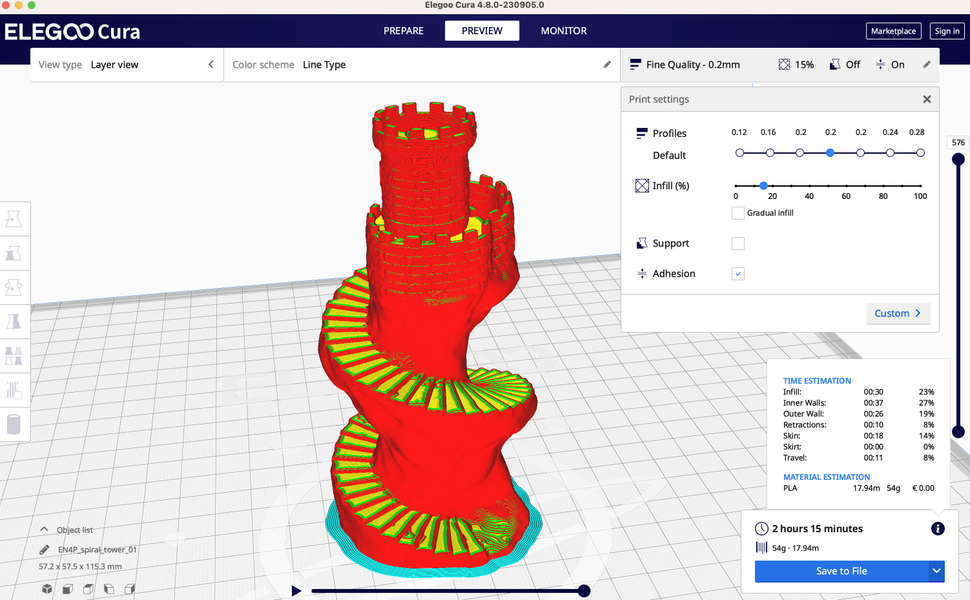970x600 pixels.
Task: Select the Move tool in the left toolbar
Action: [x=15, y=218]
